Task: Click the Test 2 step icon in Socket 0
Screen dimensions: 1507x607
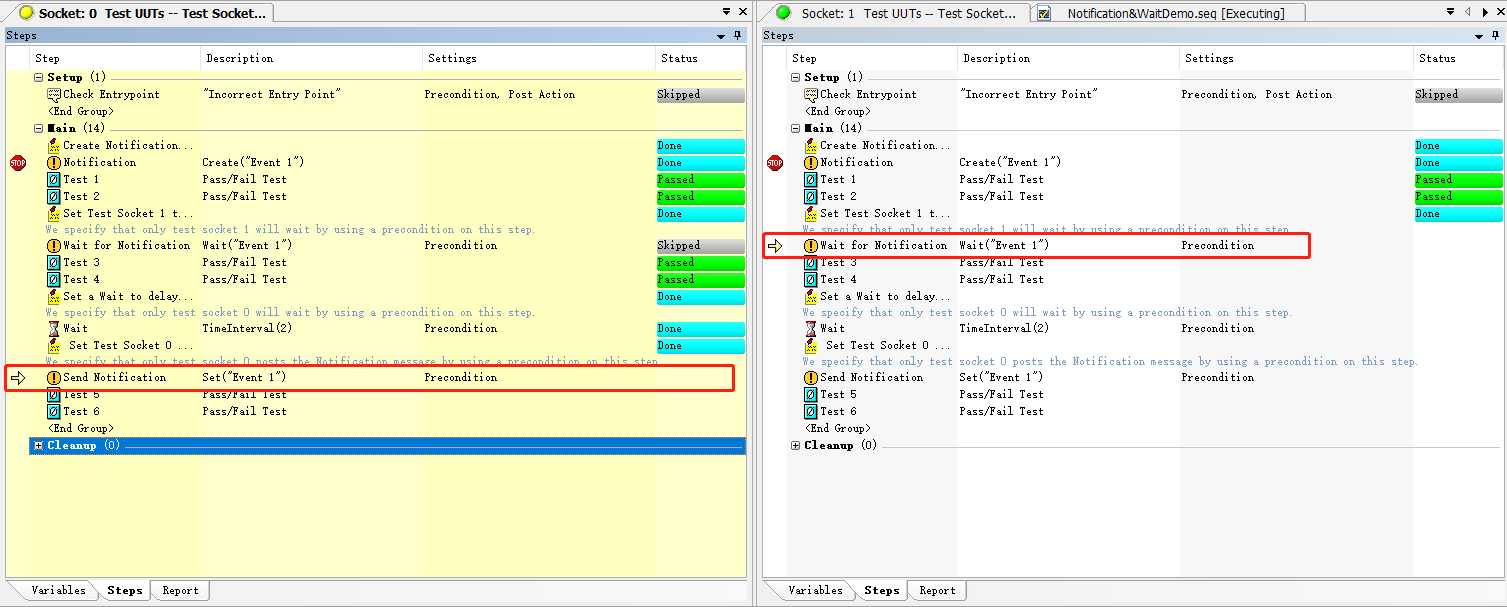Action: [x=54, y=196]
